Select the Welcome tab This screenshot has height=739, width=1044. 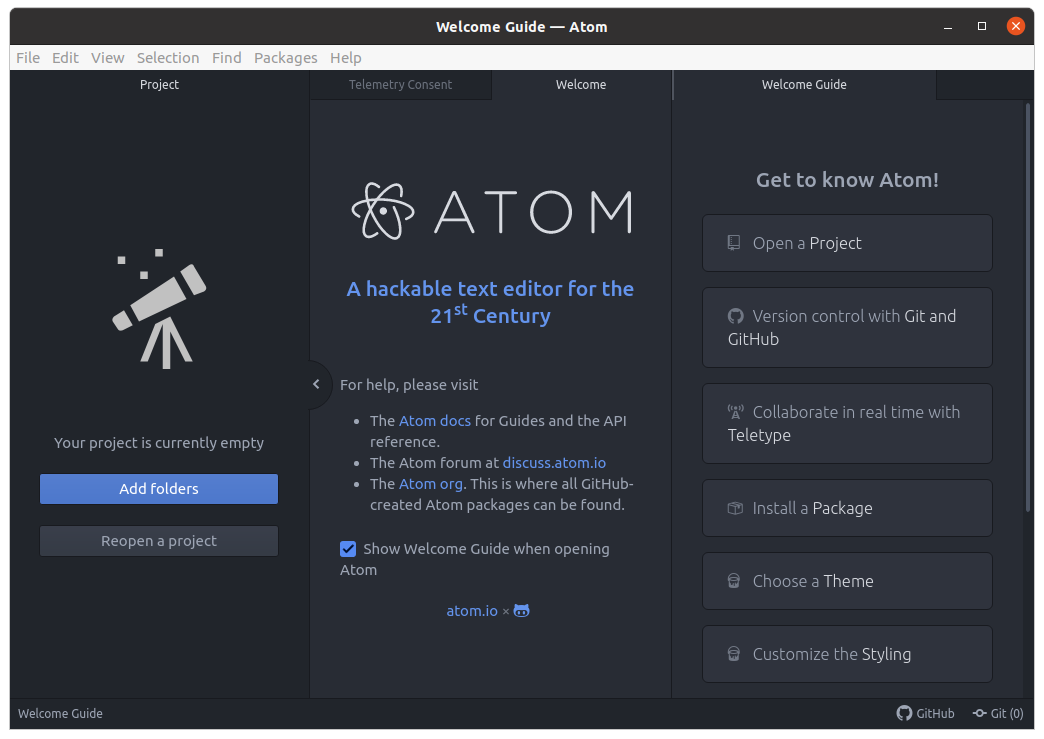[581, 85]
